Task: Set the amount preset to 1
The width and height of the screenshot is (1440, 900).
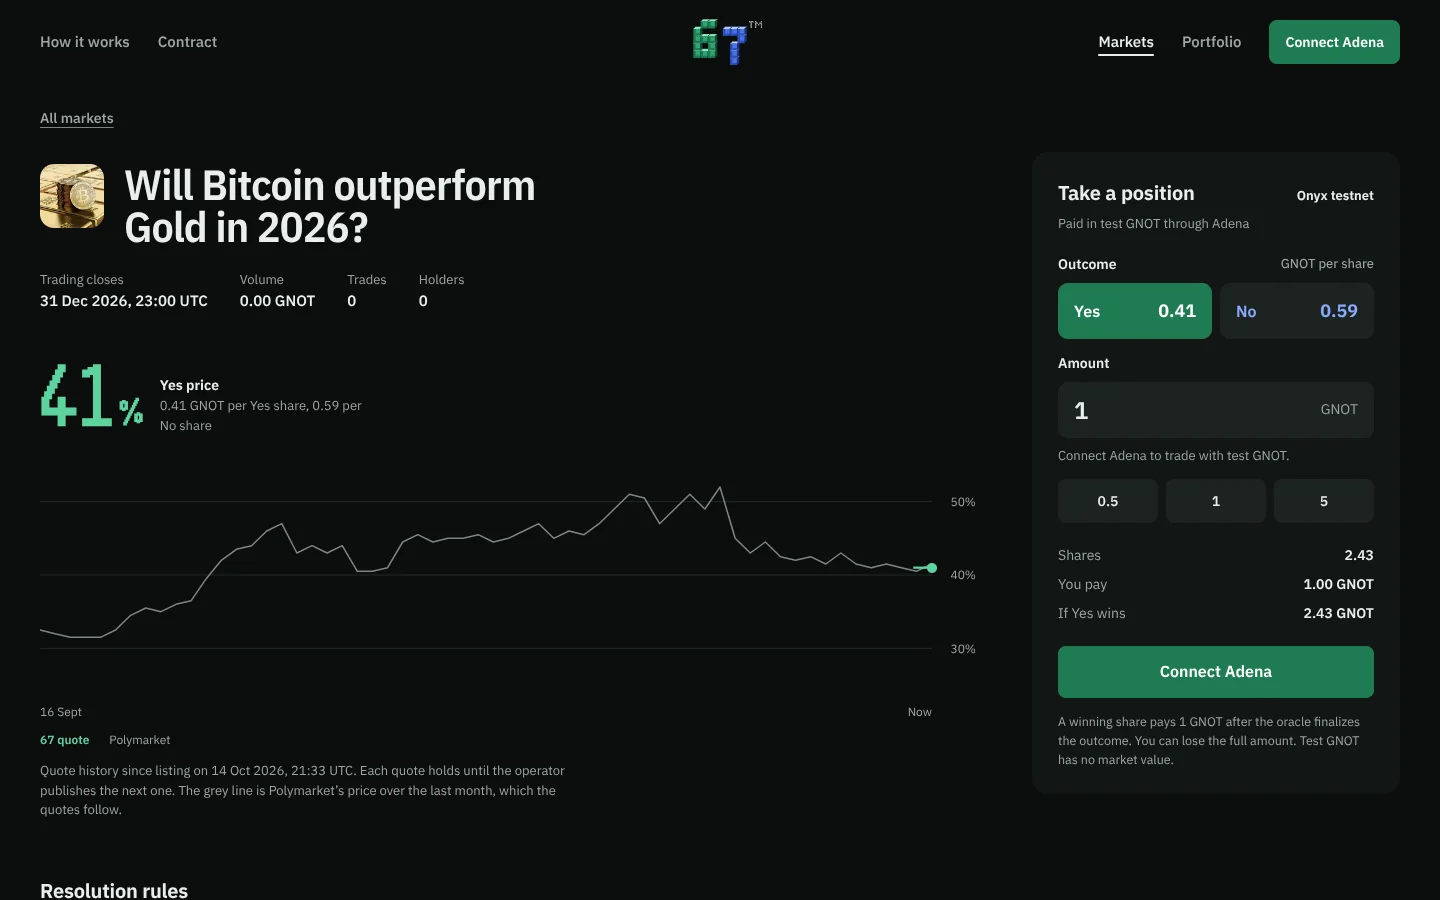Action: (1216, 501)
